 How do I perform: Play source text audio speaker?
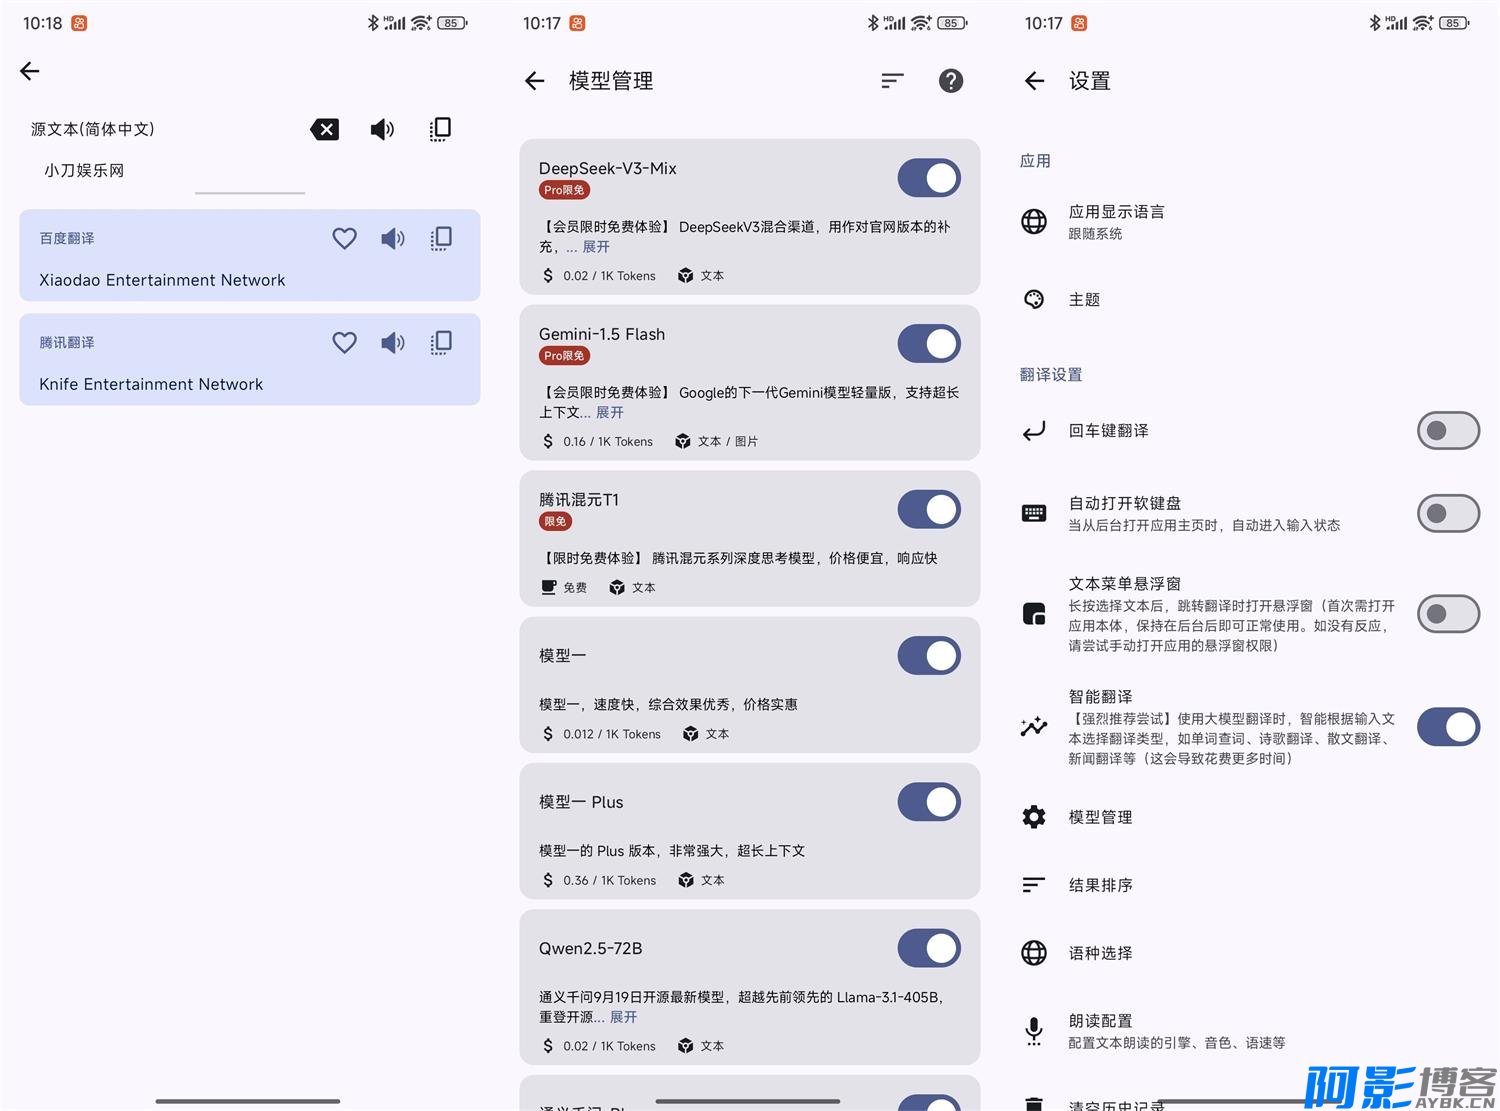382,129
